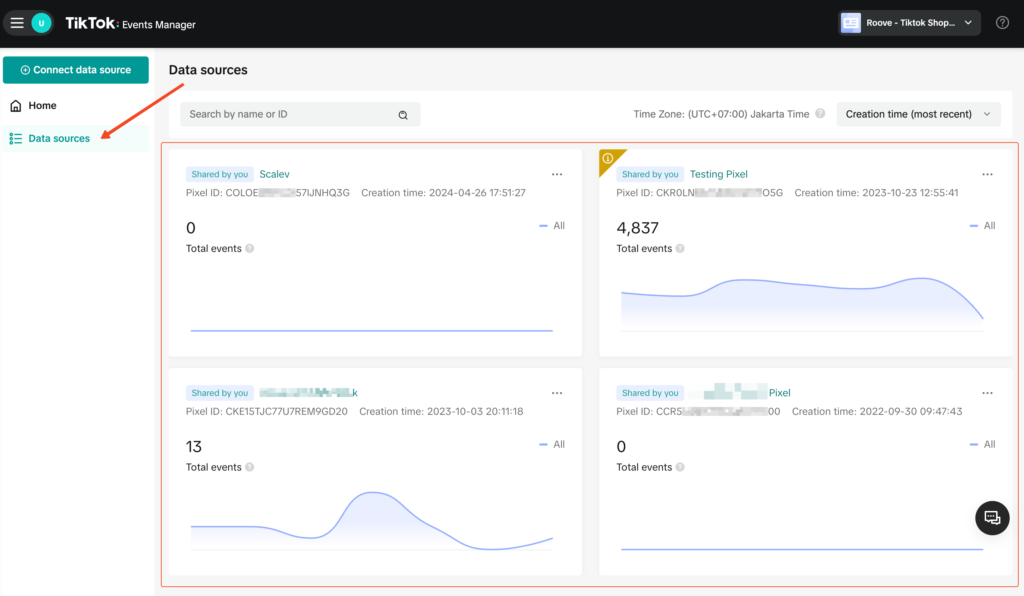Click Creation time: 2023-10-23 12:55:41 text
The height and width of the screenshot is (596, 1024).
(x=876, y=193)
